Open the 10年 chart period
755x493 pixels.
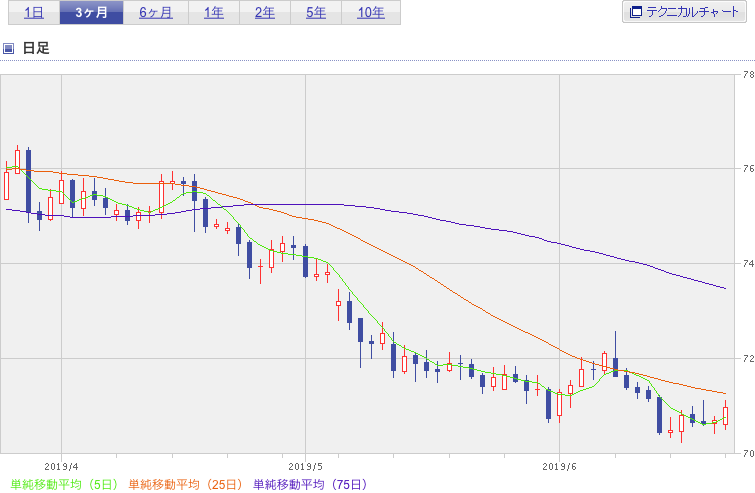tap(371, 13)
